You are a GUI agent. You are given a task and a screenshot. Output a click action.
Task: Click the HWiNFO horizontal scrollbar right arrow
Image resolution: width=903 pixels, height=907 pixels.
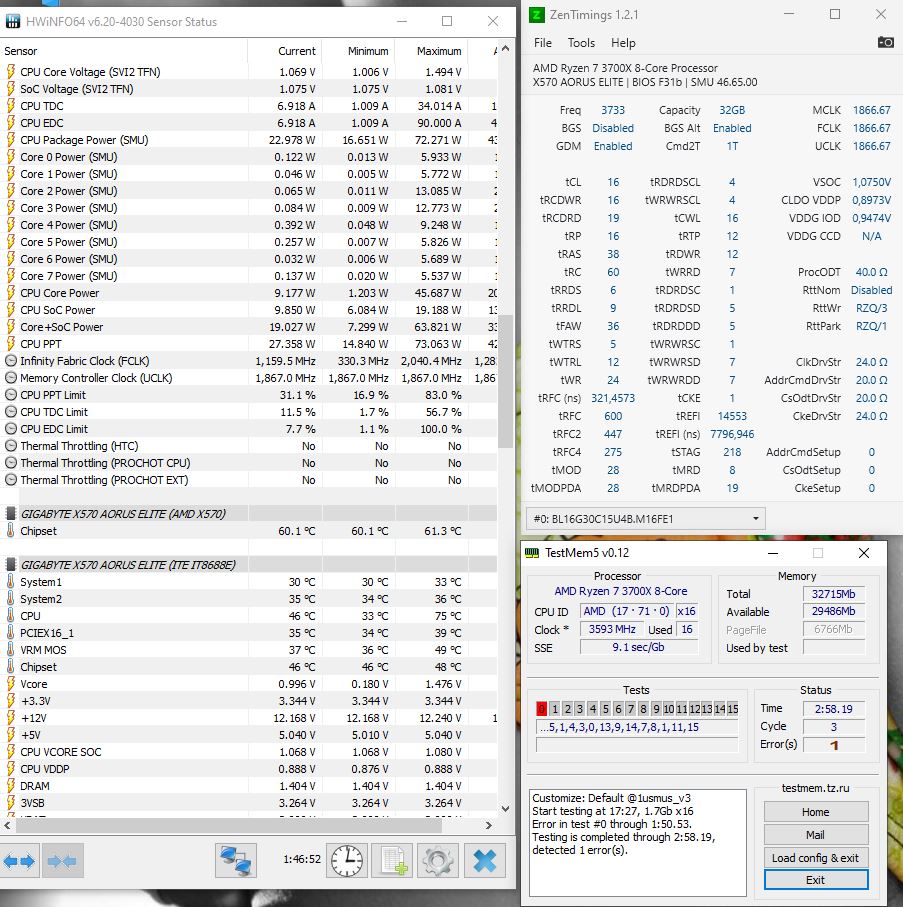(x=489, y=825)
